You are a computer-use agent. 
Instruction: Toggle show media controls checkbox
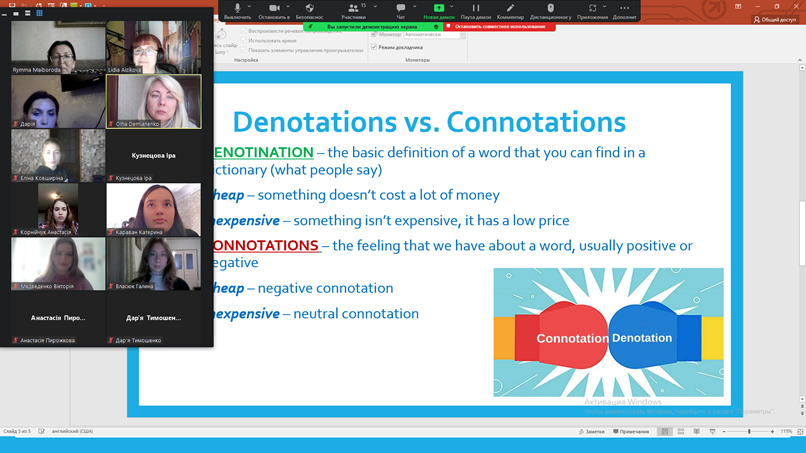244,50
